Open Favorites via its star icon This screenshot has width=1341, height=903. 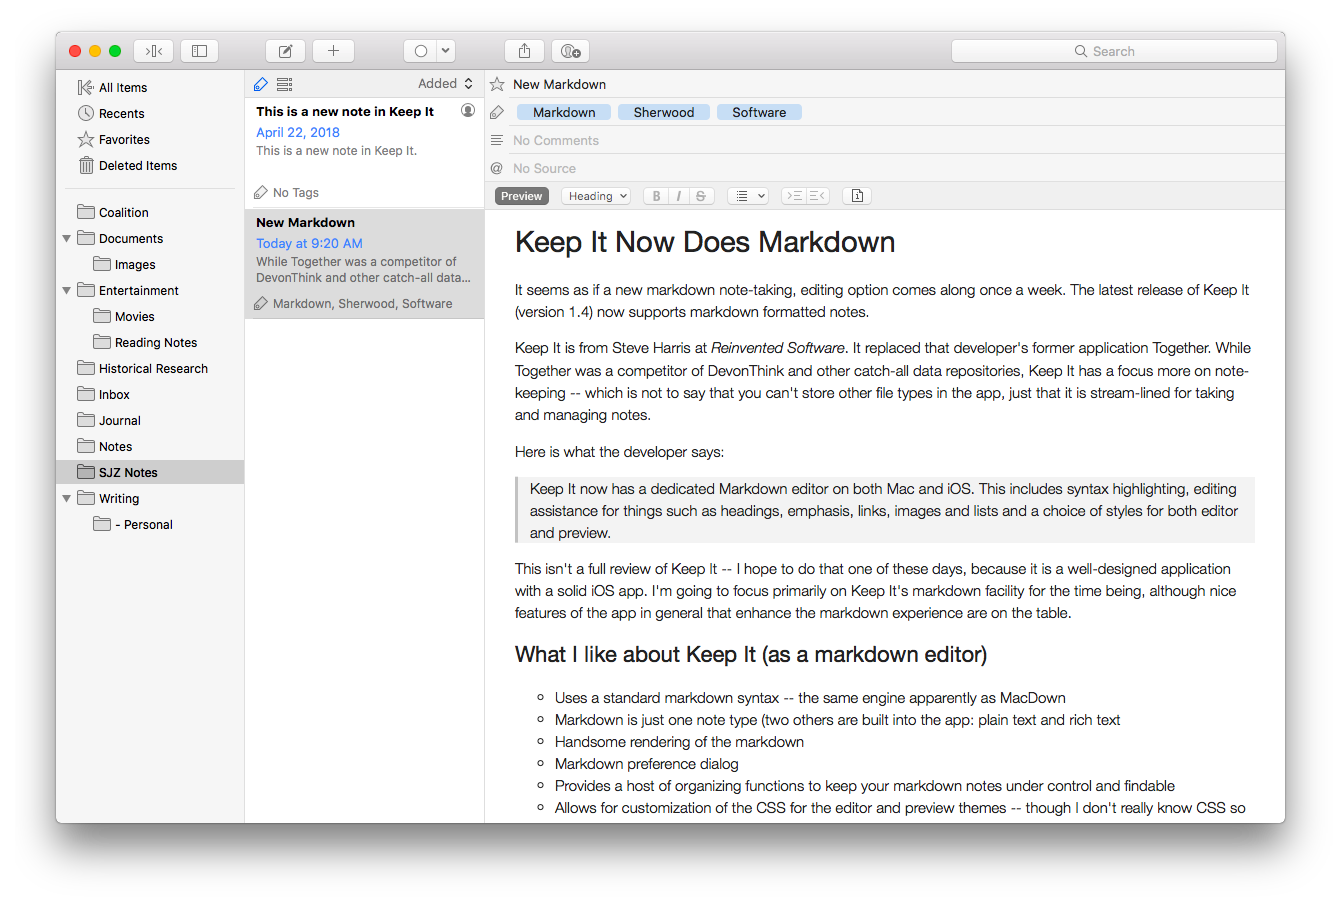click(x=86, y=139)
